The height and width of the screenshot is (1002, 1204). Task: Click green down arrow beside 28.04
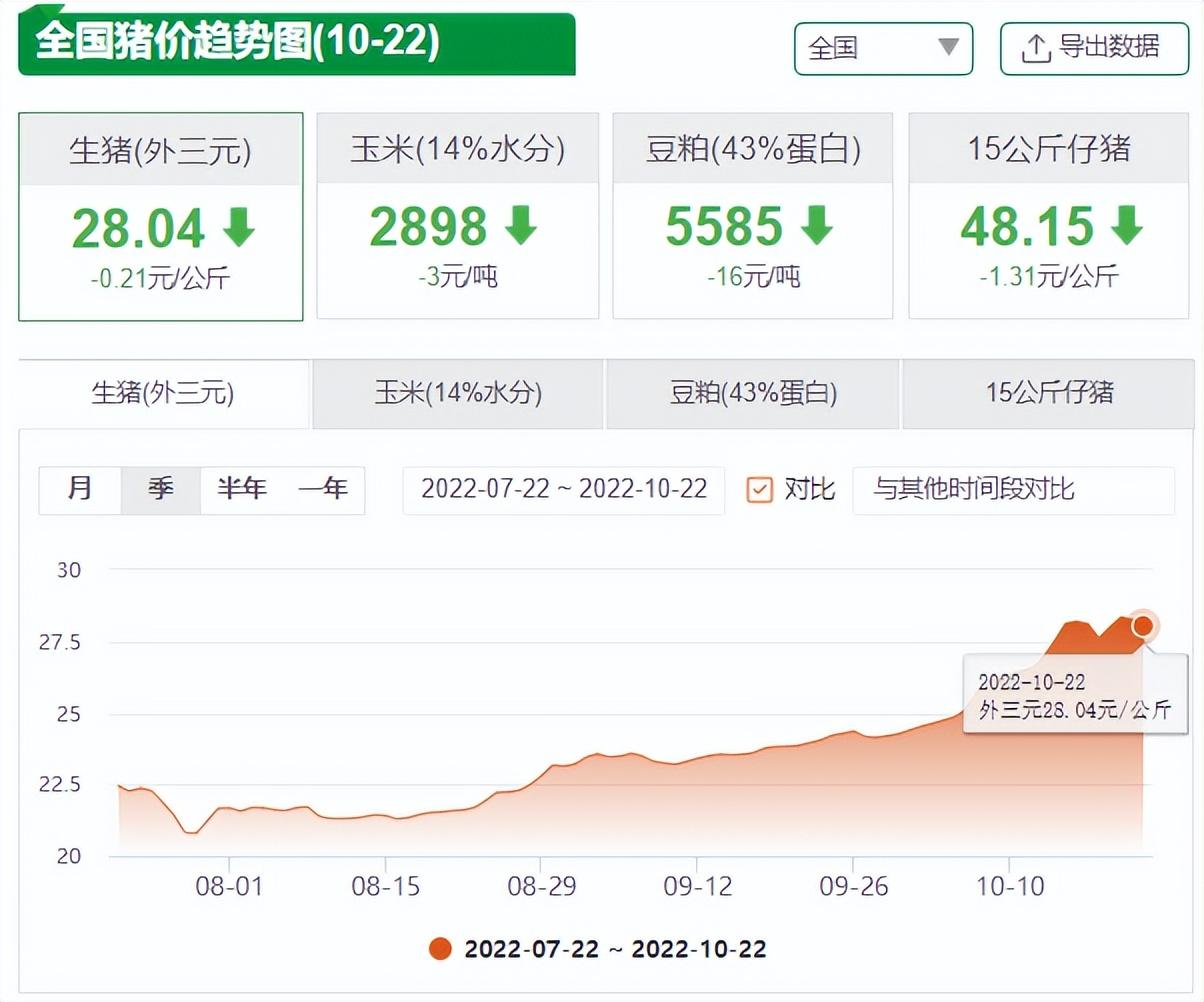tap(239, 227)
